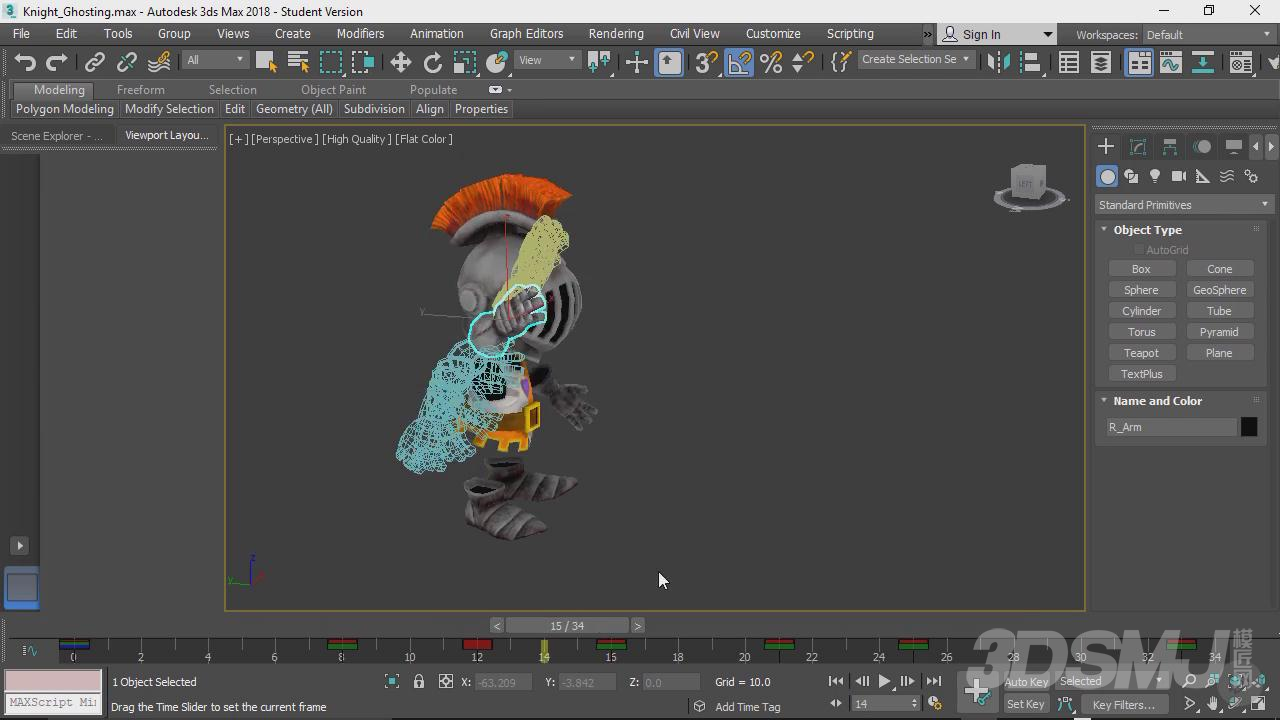Open the Sign In dropdown
This screenshot has width=1280, height=720.
(x=996, y=34)
